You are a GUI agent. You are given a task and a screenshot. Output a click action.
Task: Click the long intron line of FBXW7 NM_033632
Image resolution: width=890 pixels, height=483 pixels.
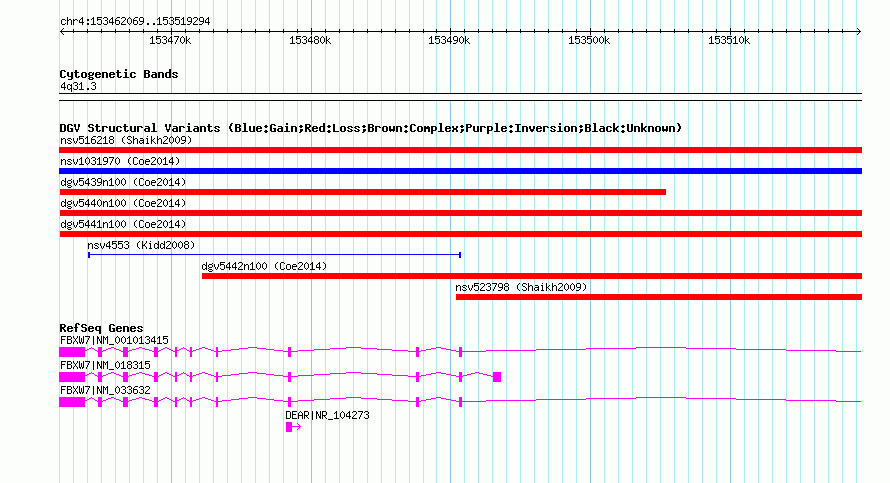click(661, 400)
